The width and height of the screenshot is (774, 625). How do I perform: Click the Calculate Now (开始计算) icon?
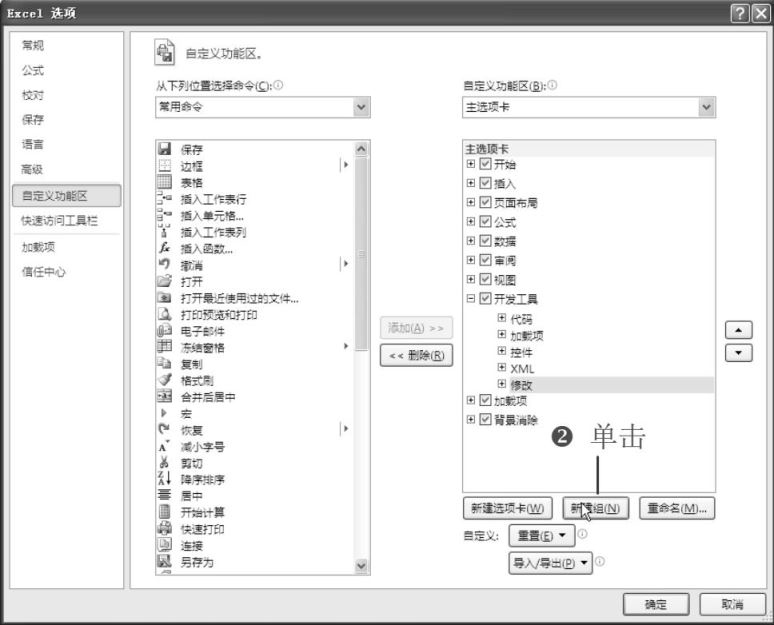(x=164, y=512)
